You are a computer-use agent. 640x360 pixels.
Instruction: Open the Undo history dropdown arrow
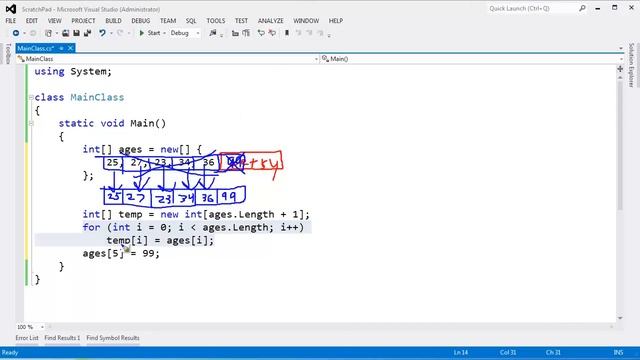(x=111, y=33)
